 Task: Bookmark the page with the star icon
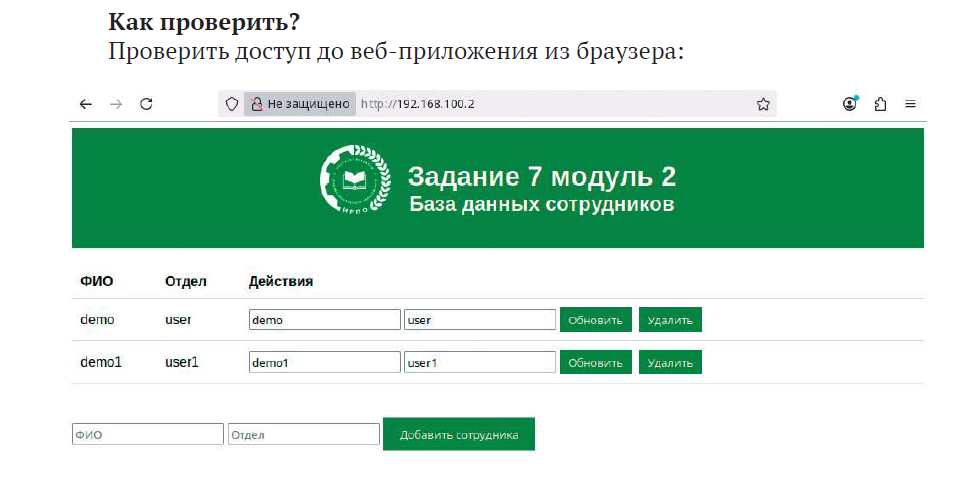point(763,104)
